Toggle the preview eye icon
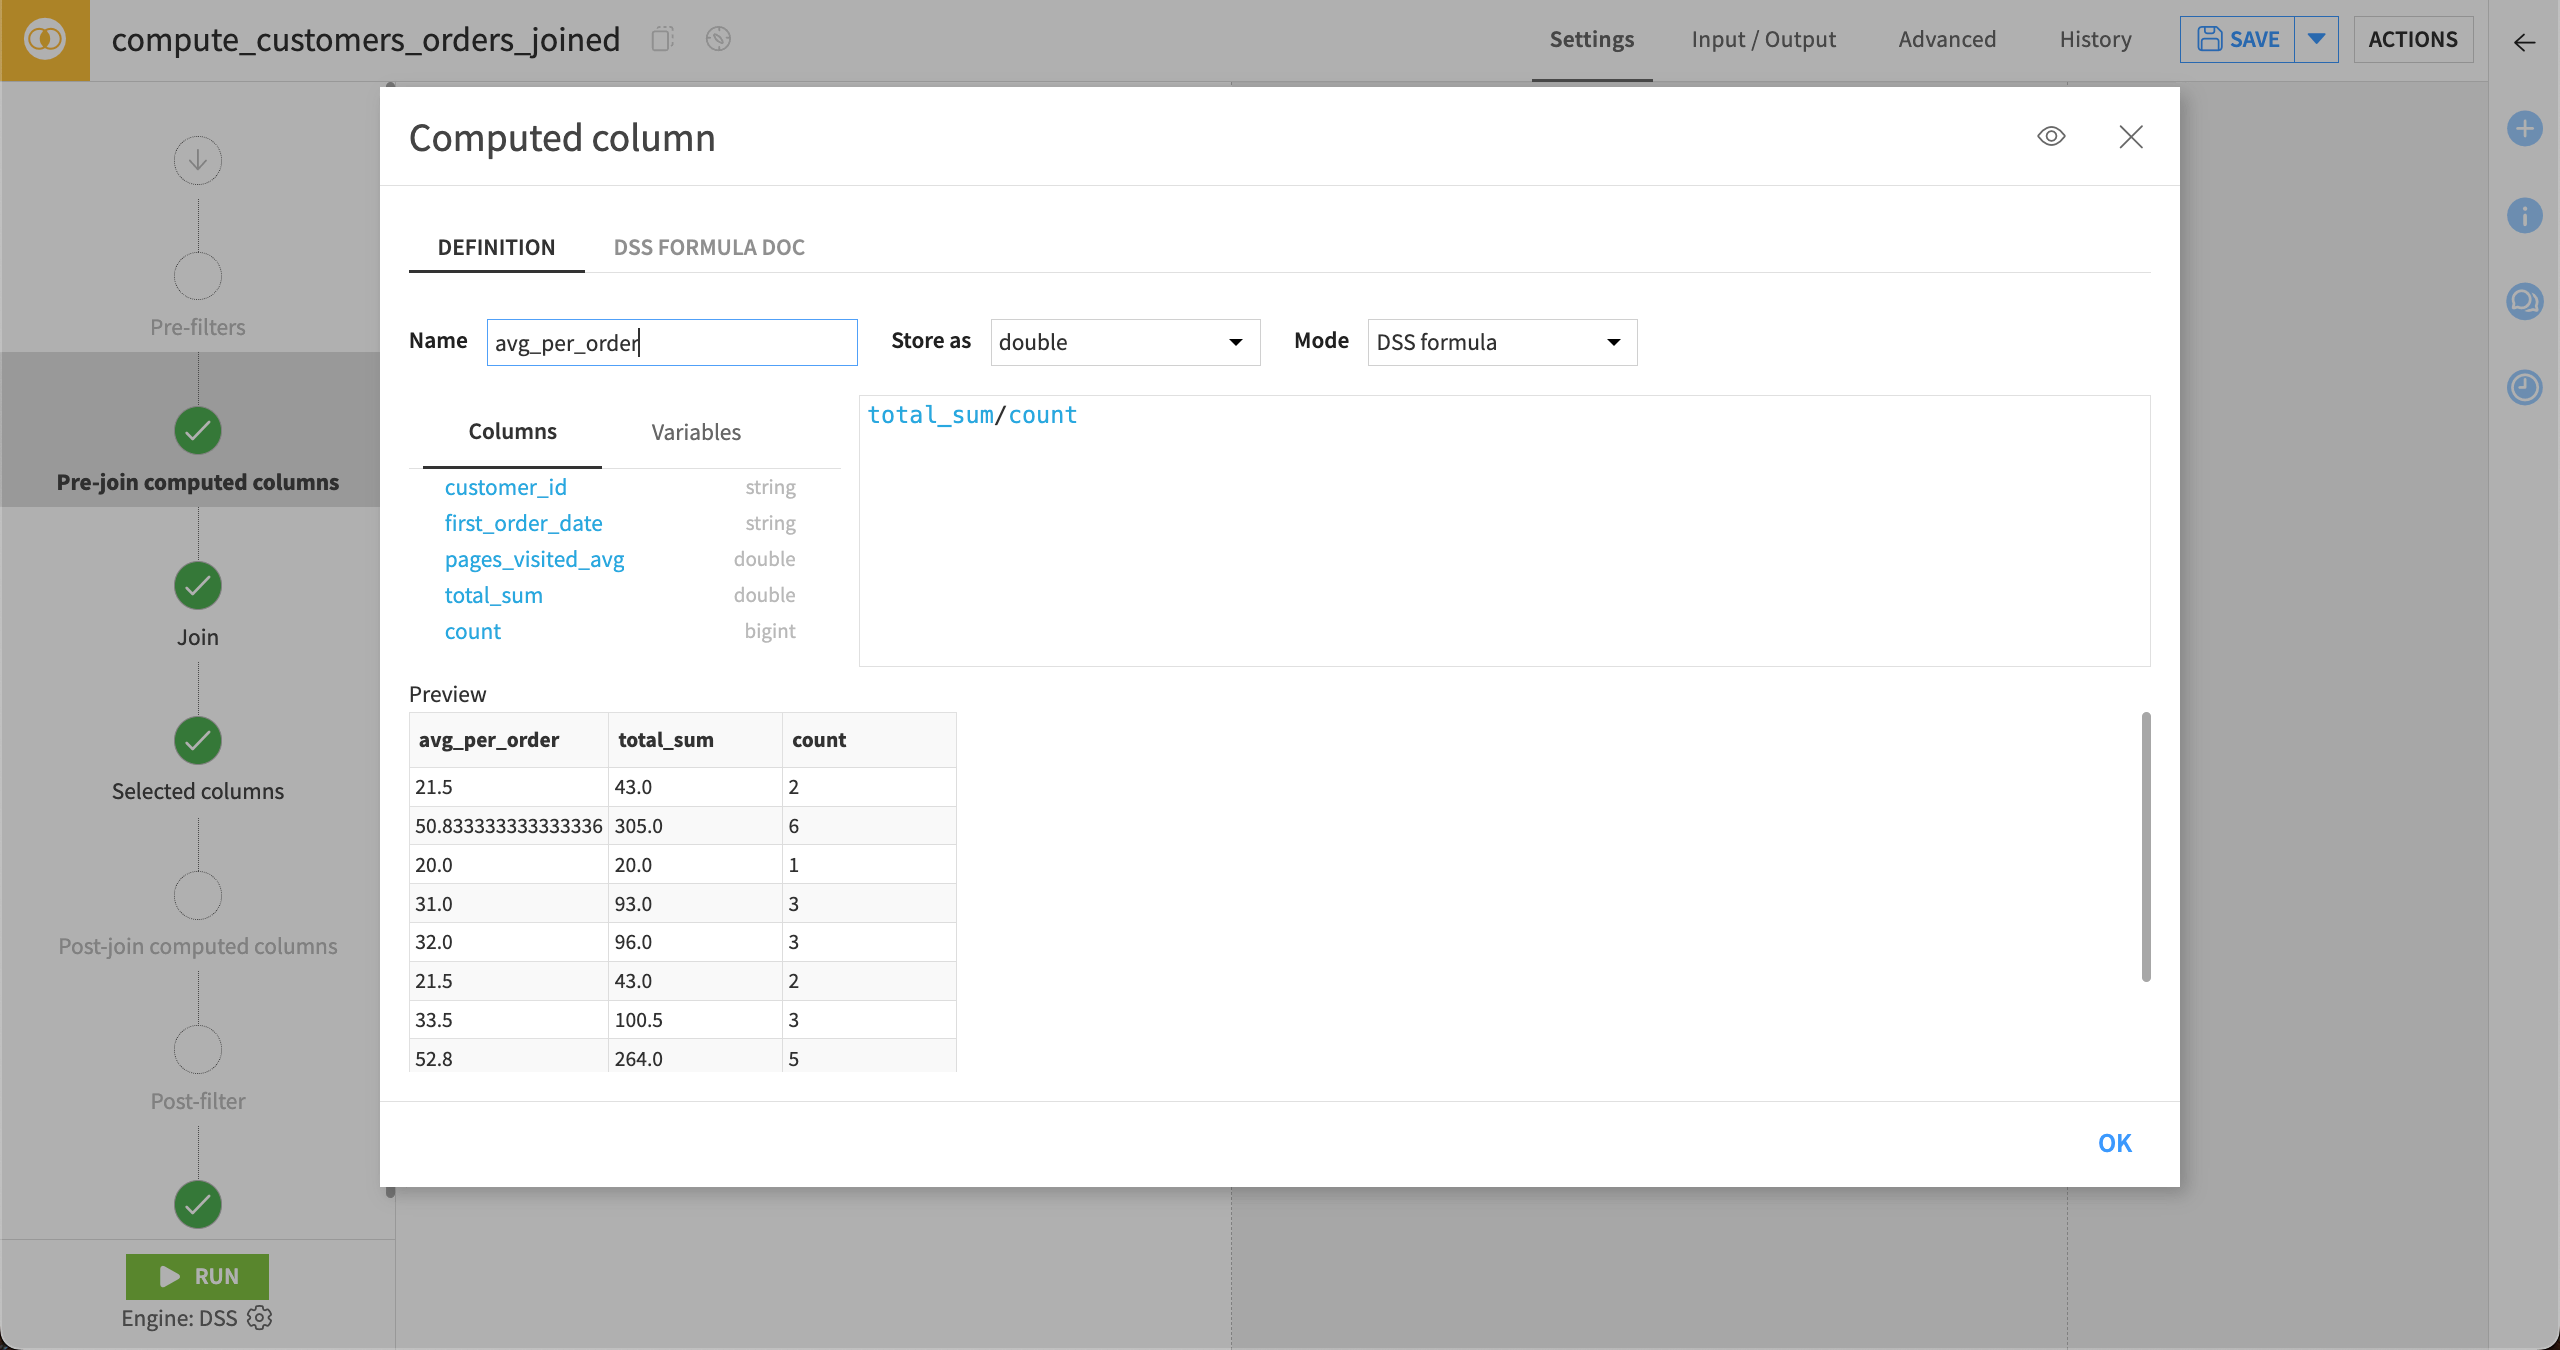The image size is (2560, 1350). (x=2051, y=136)
